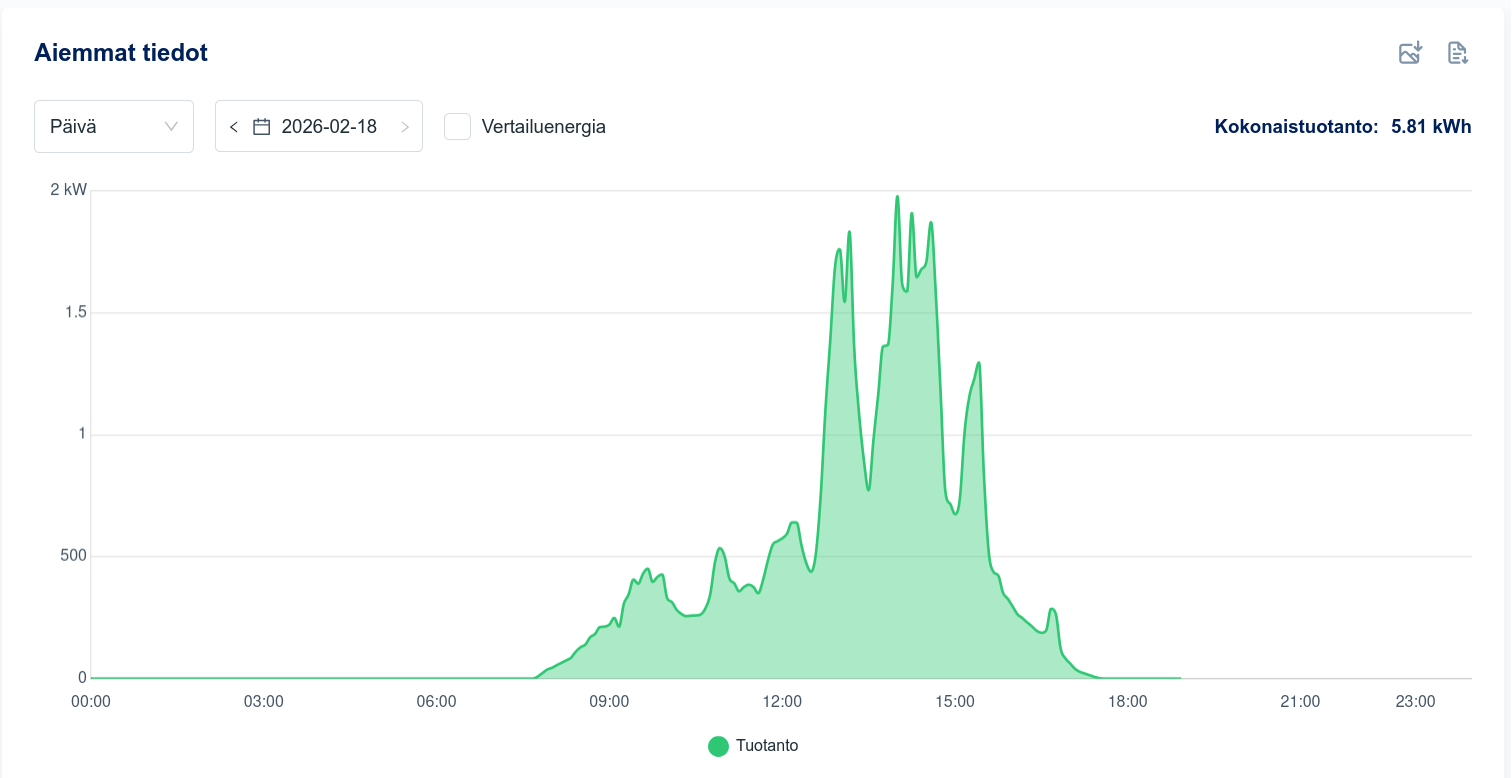
Task: Click the Aiemmat tiedot heading
Action: [x=121, y=53]
